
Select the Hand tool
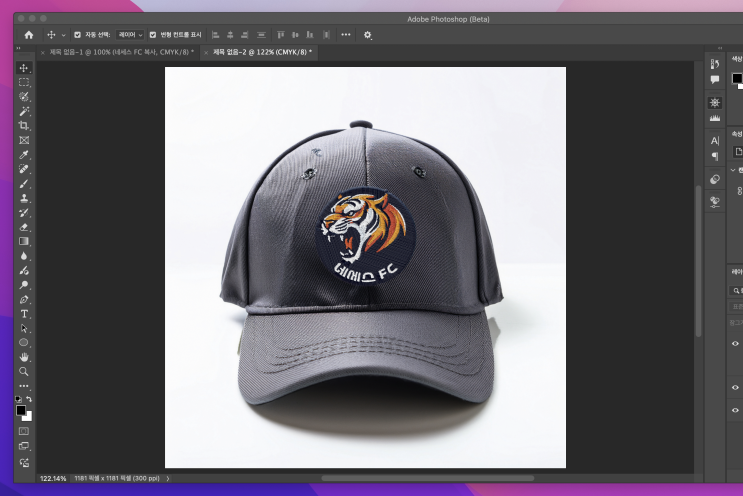[x=24, y=356]
